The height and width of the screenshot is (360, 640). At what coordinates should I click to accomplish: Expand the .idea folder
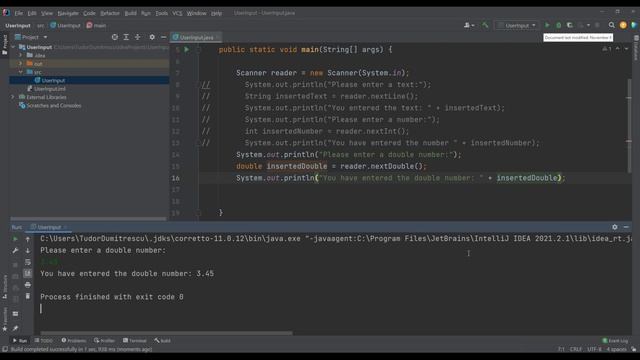(x=20, y=56)
